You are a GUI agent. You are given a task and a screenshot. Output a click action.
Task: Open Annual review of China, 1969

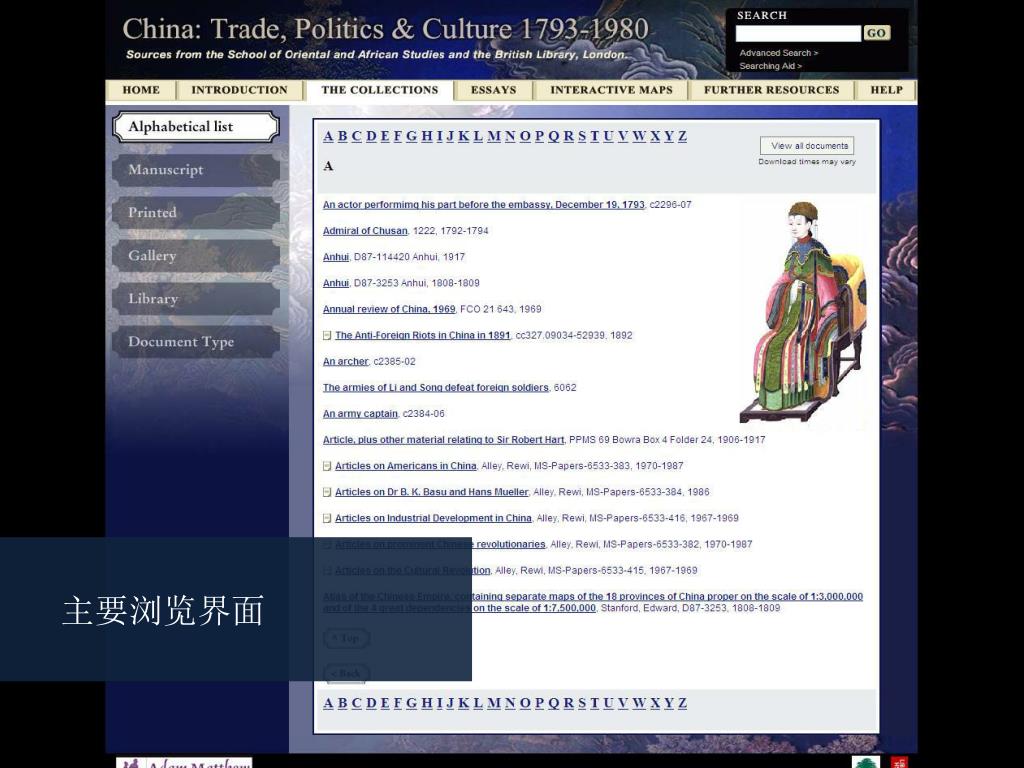coord(389,310)
